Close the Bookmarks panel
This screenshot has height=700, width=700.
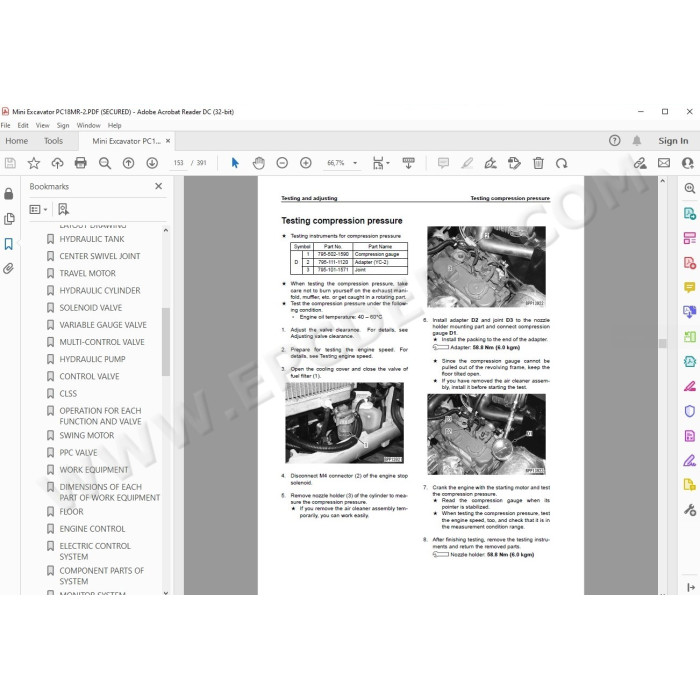158,186
